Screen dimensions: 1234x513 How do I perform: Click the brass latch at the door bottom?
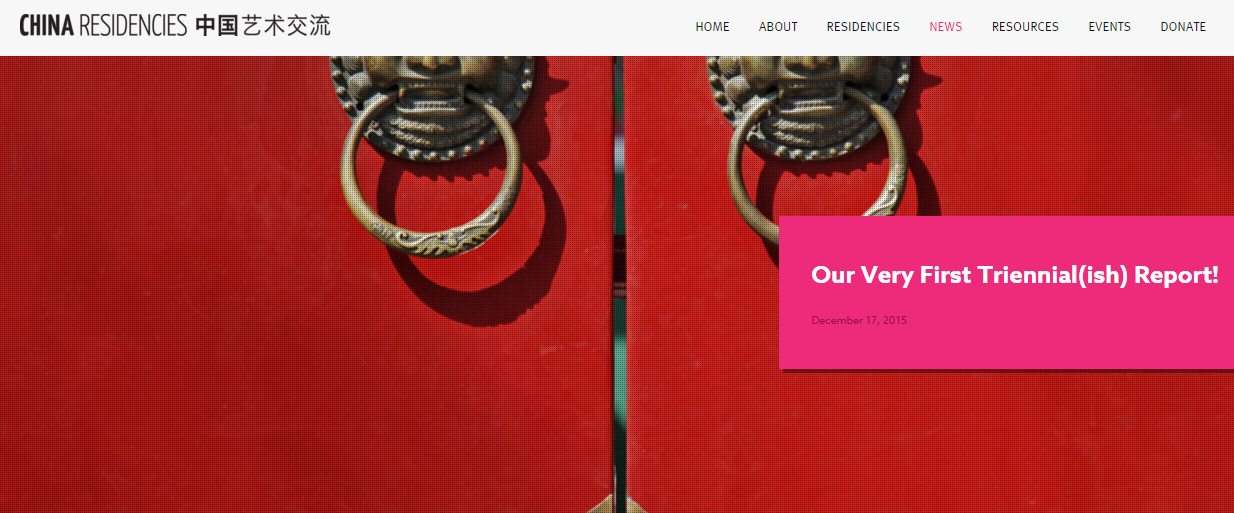click(x=612, y=503)
